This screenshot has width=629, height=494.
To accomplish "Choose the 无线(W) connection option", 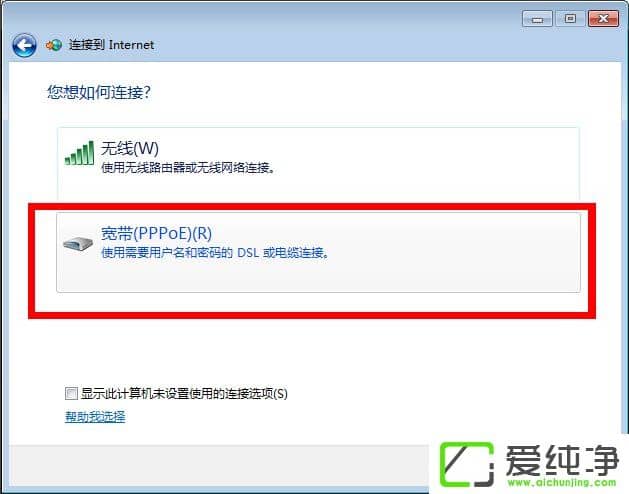I will (x=318, y=163).
